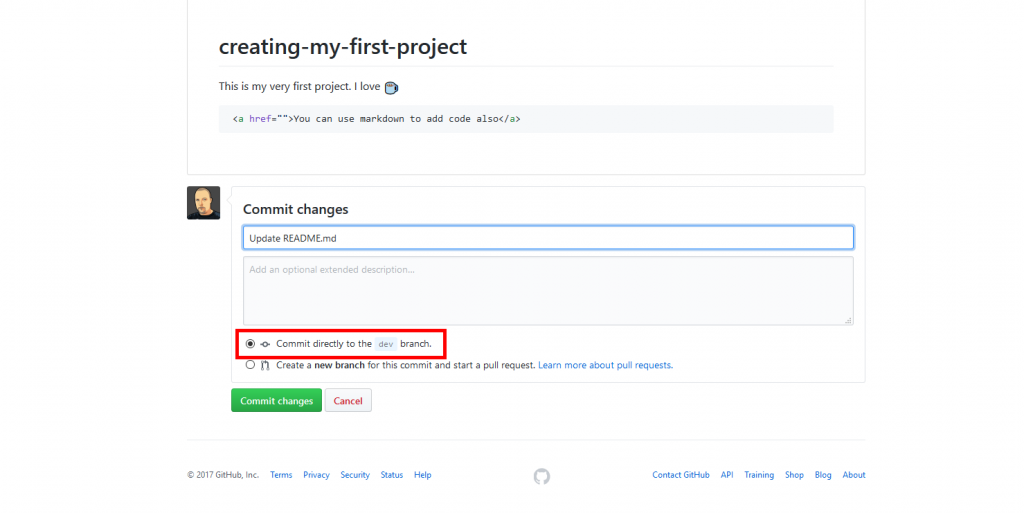This screenshot has width=1024, height=513.
Task: Cancel the commit
Action: pyautogui.click(x=348, y=401)
